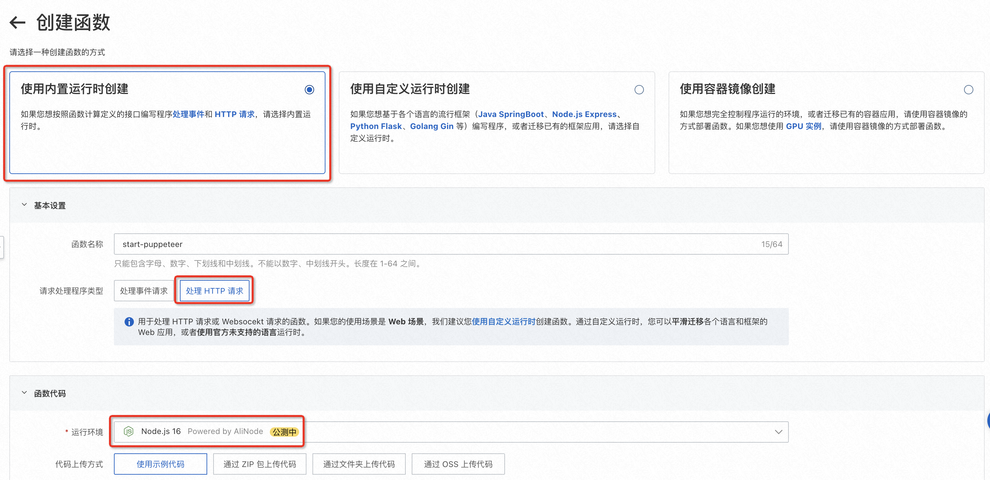Click the blue info icon in the HTTP notice

[x=129, y=321]
